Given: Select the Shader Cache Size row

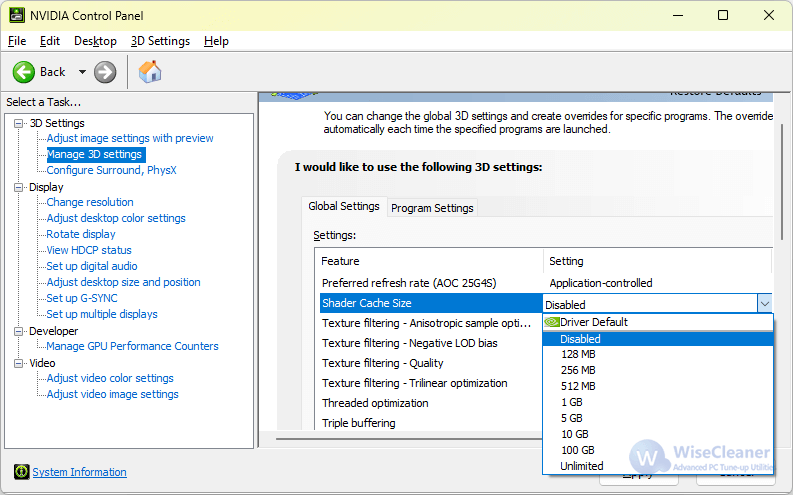Looking at the screenshot, I should click(431, 303).
